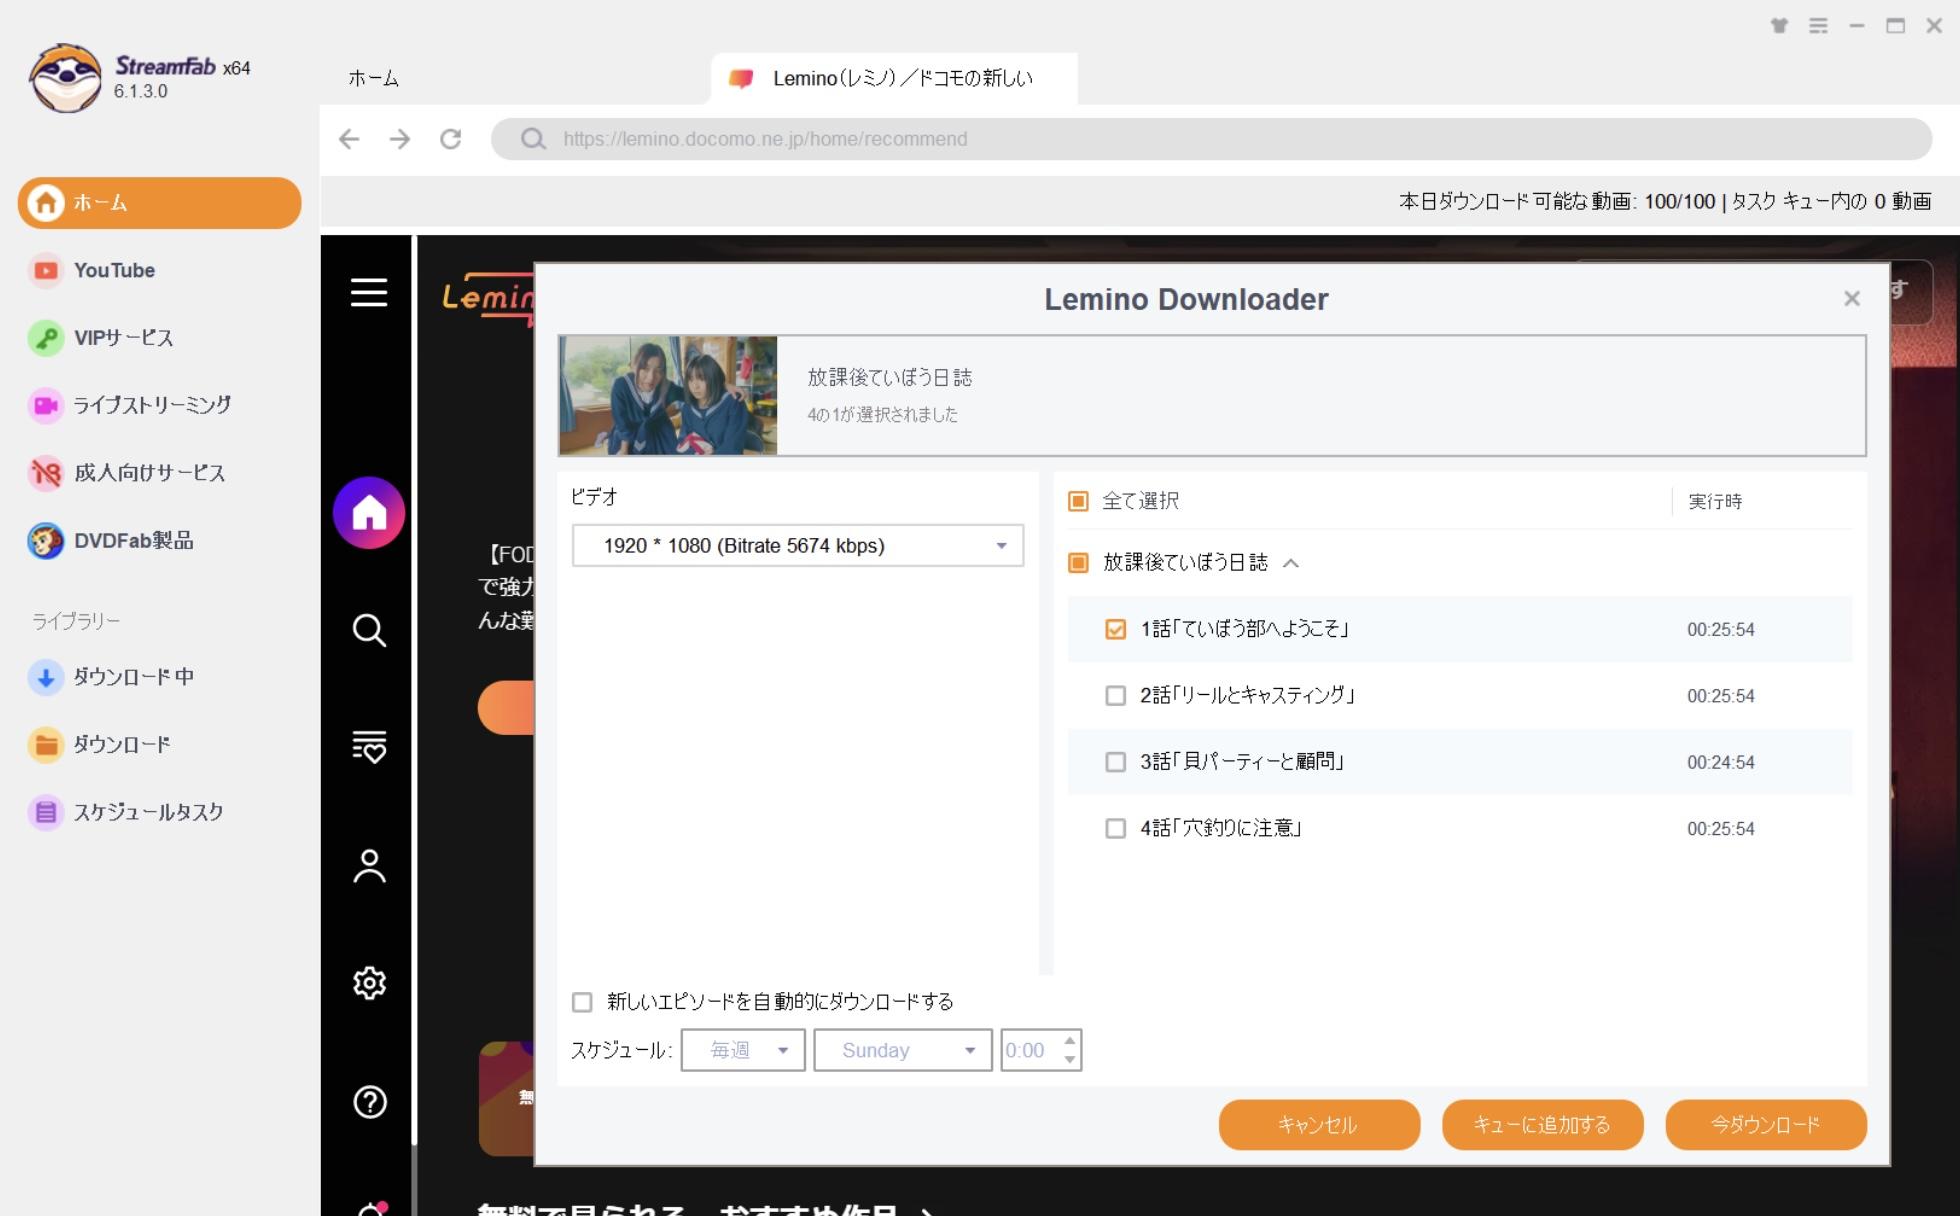Toggle 全て選択 checkbox
Screen dimensions: 1960x1216
pos(1078,501)
